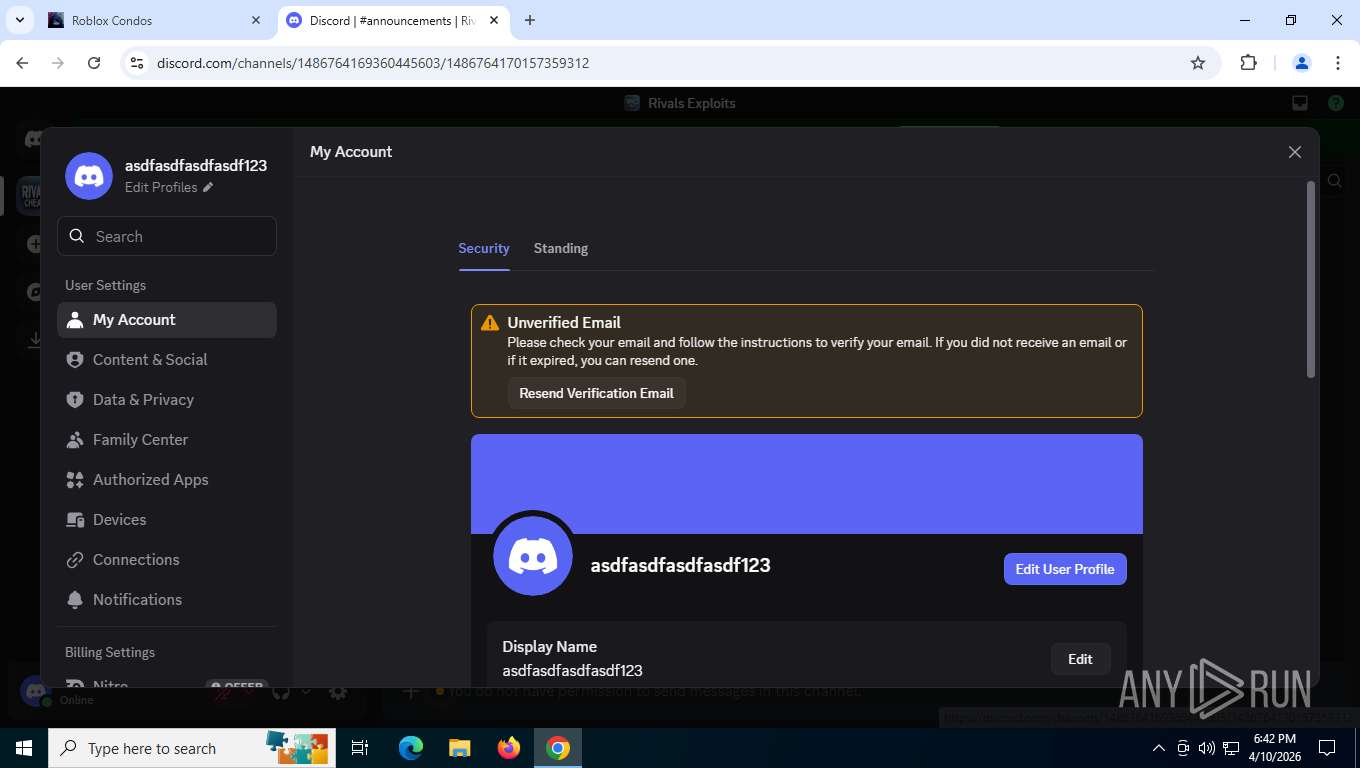Edit the Display Name
The image size is (1360, 768).
click(1080, 659)
